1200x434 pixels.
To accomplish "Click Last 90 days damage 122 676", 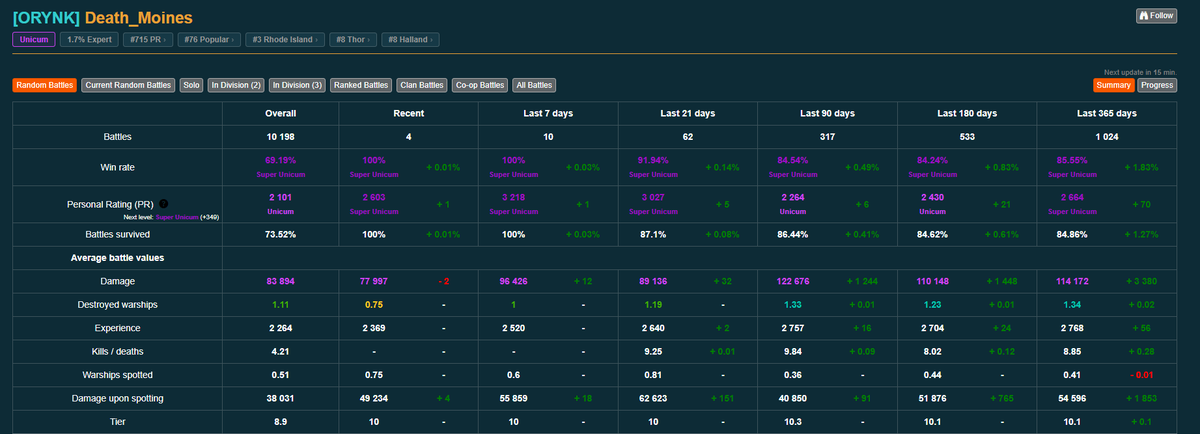I will pos(792,282).
